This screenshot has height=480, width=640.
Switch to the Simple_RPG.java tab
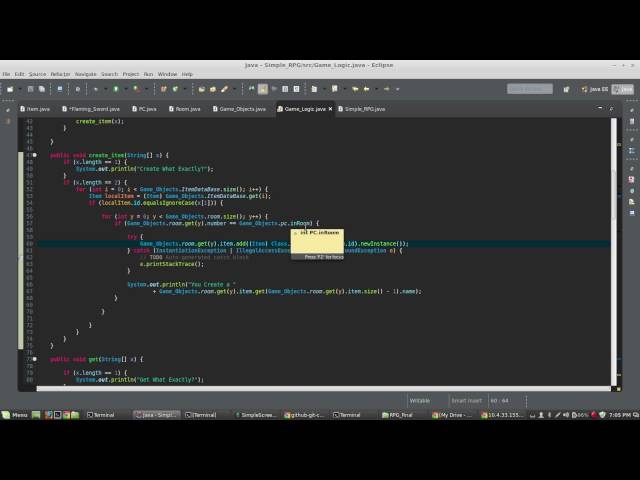click(362, 109)
